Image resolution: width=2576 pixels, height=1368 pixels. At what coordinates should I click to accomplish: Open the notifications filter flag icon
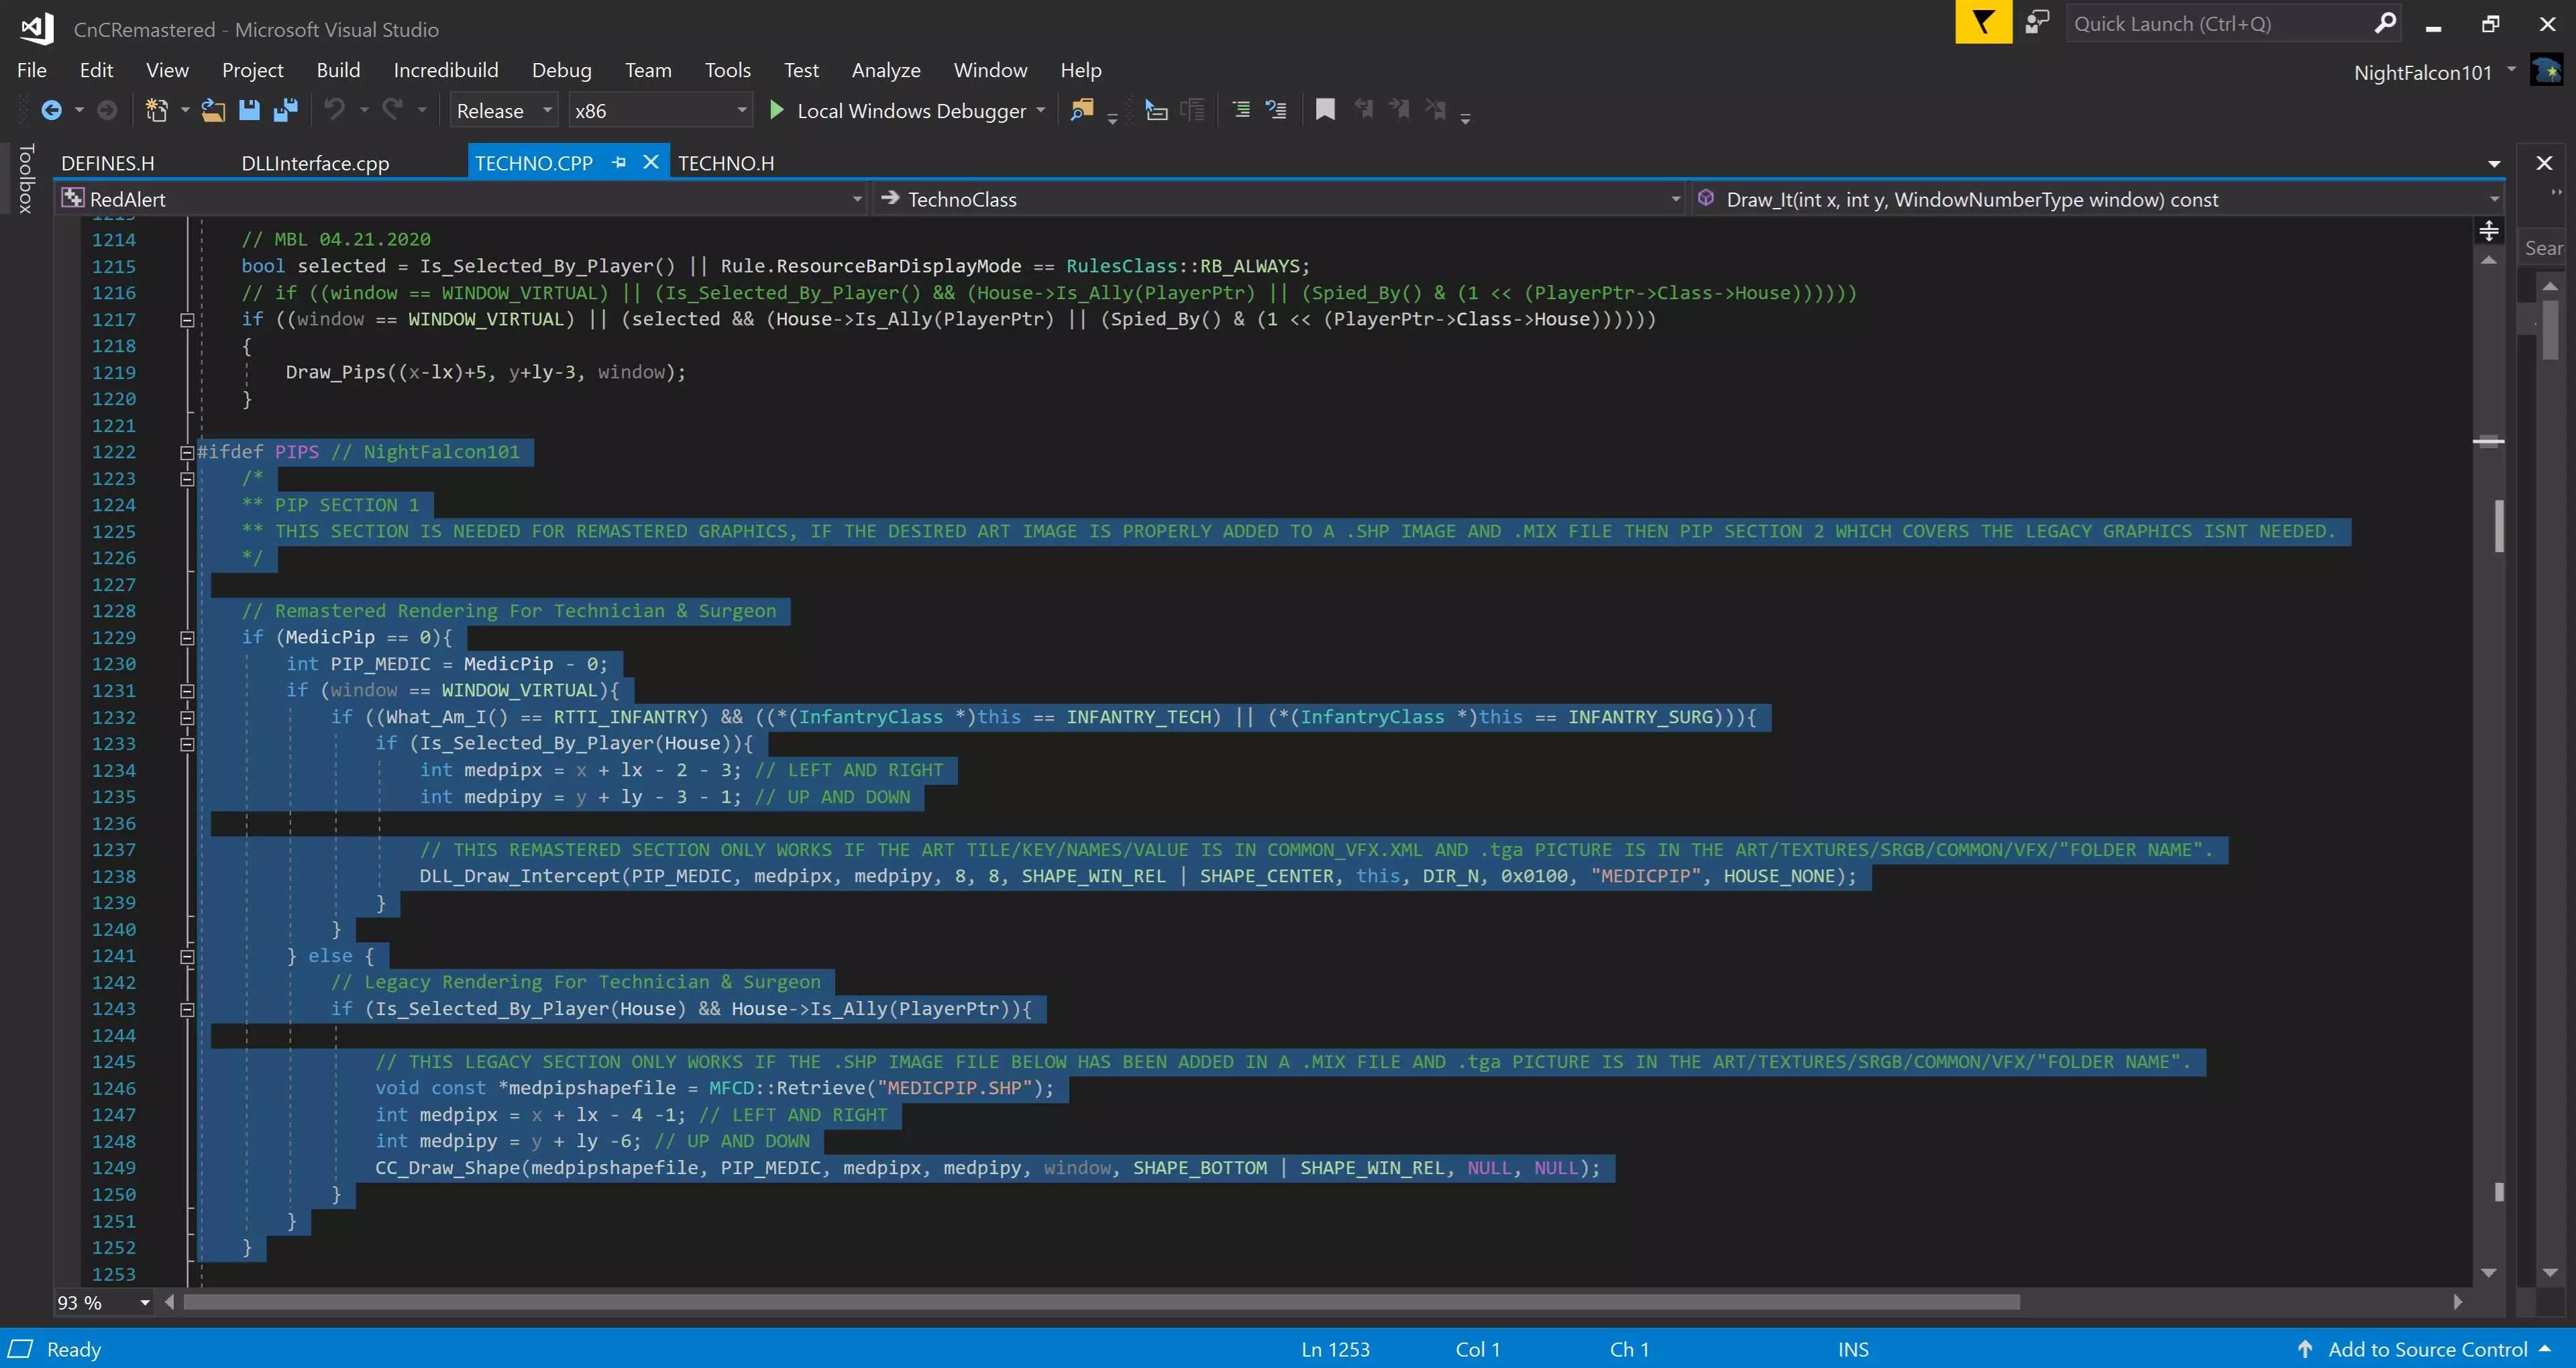click(1983, 23)
